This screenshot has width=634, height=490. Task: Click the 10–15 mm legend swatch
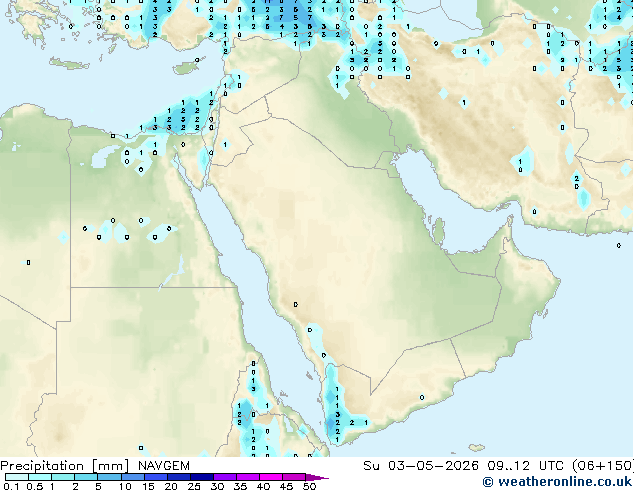pos(132,477)
